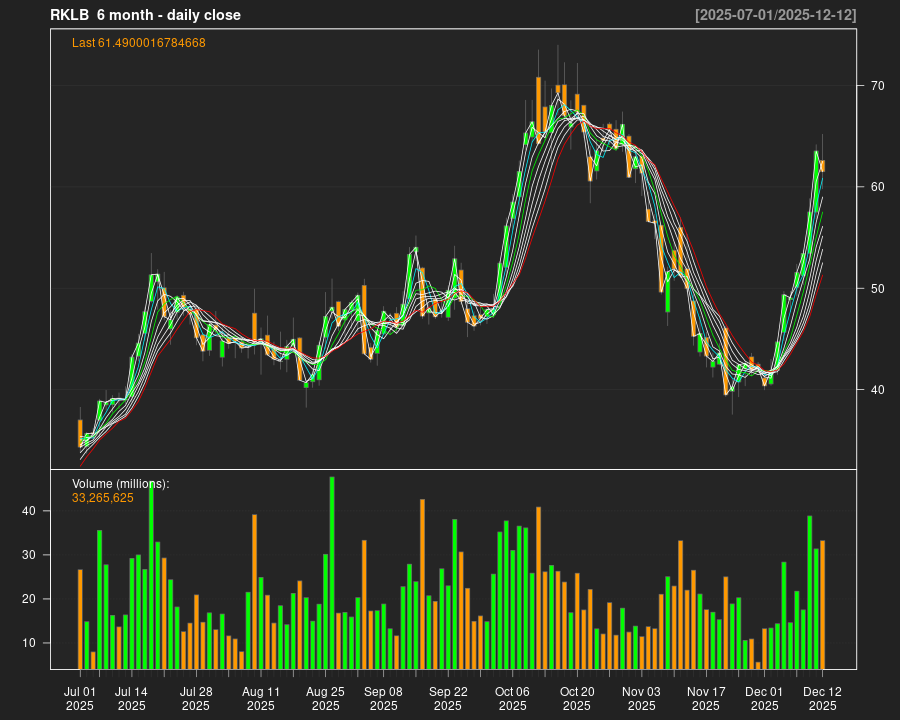Select the Last 61.49 price label

point(139,43)
